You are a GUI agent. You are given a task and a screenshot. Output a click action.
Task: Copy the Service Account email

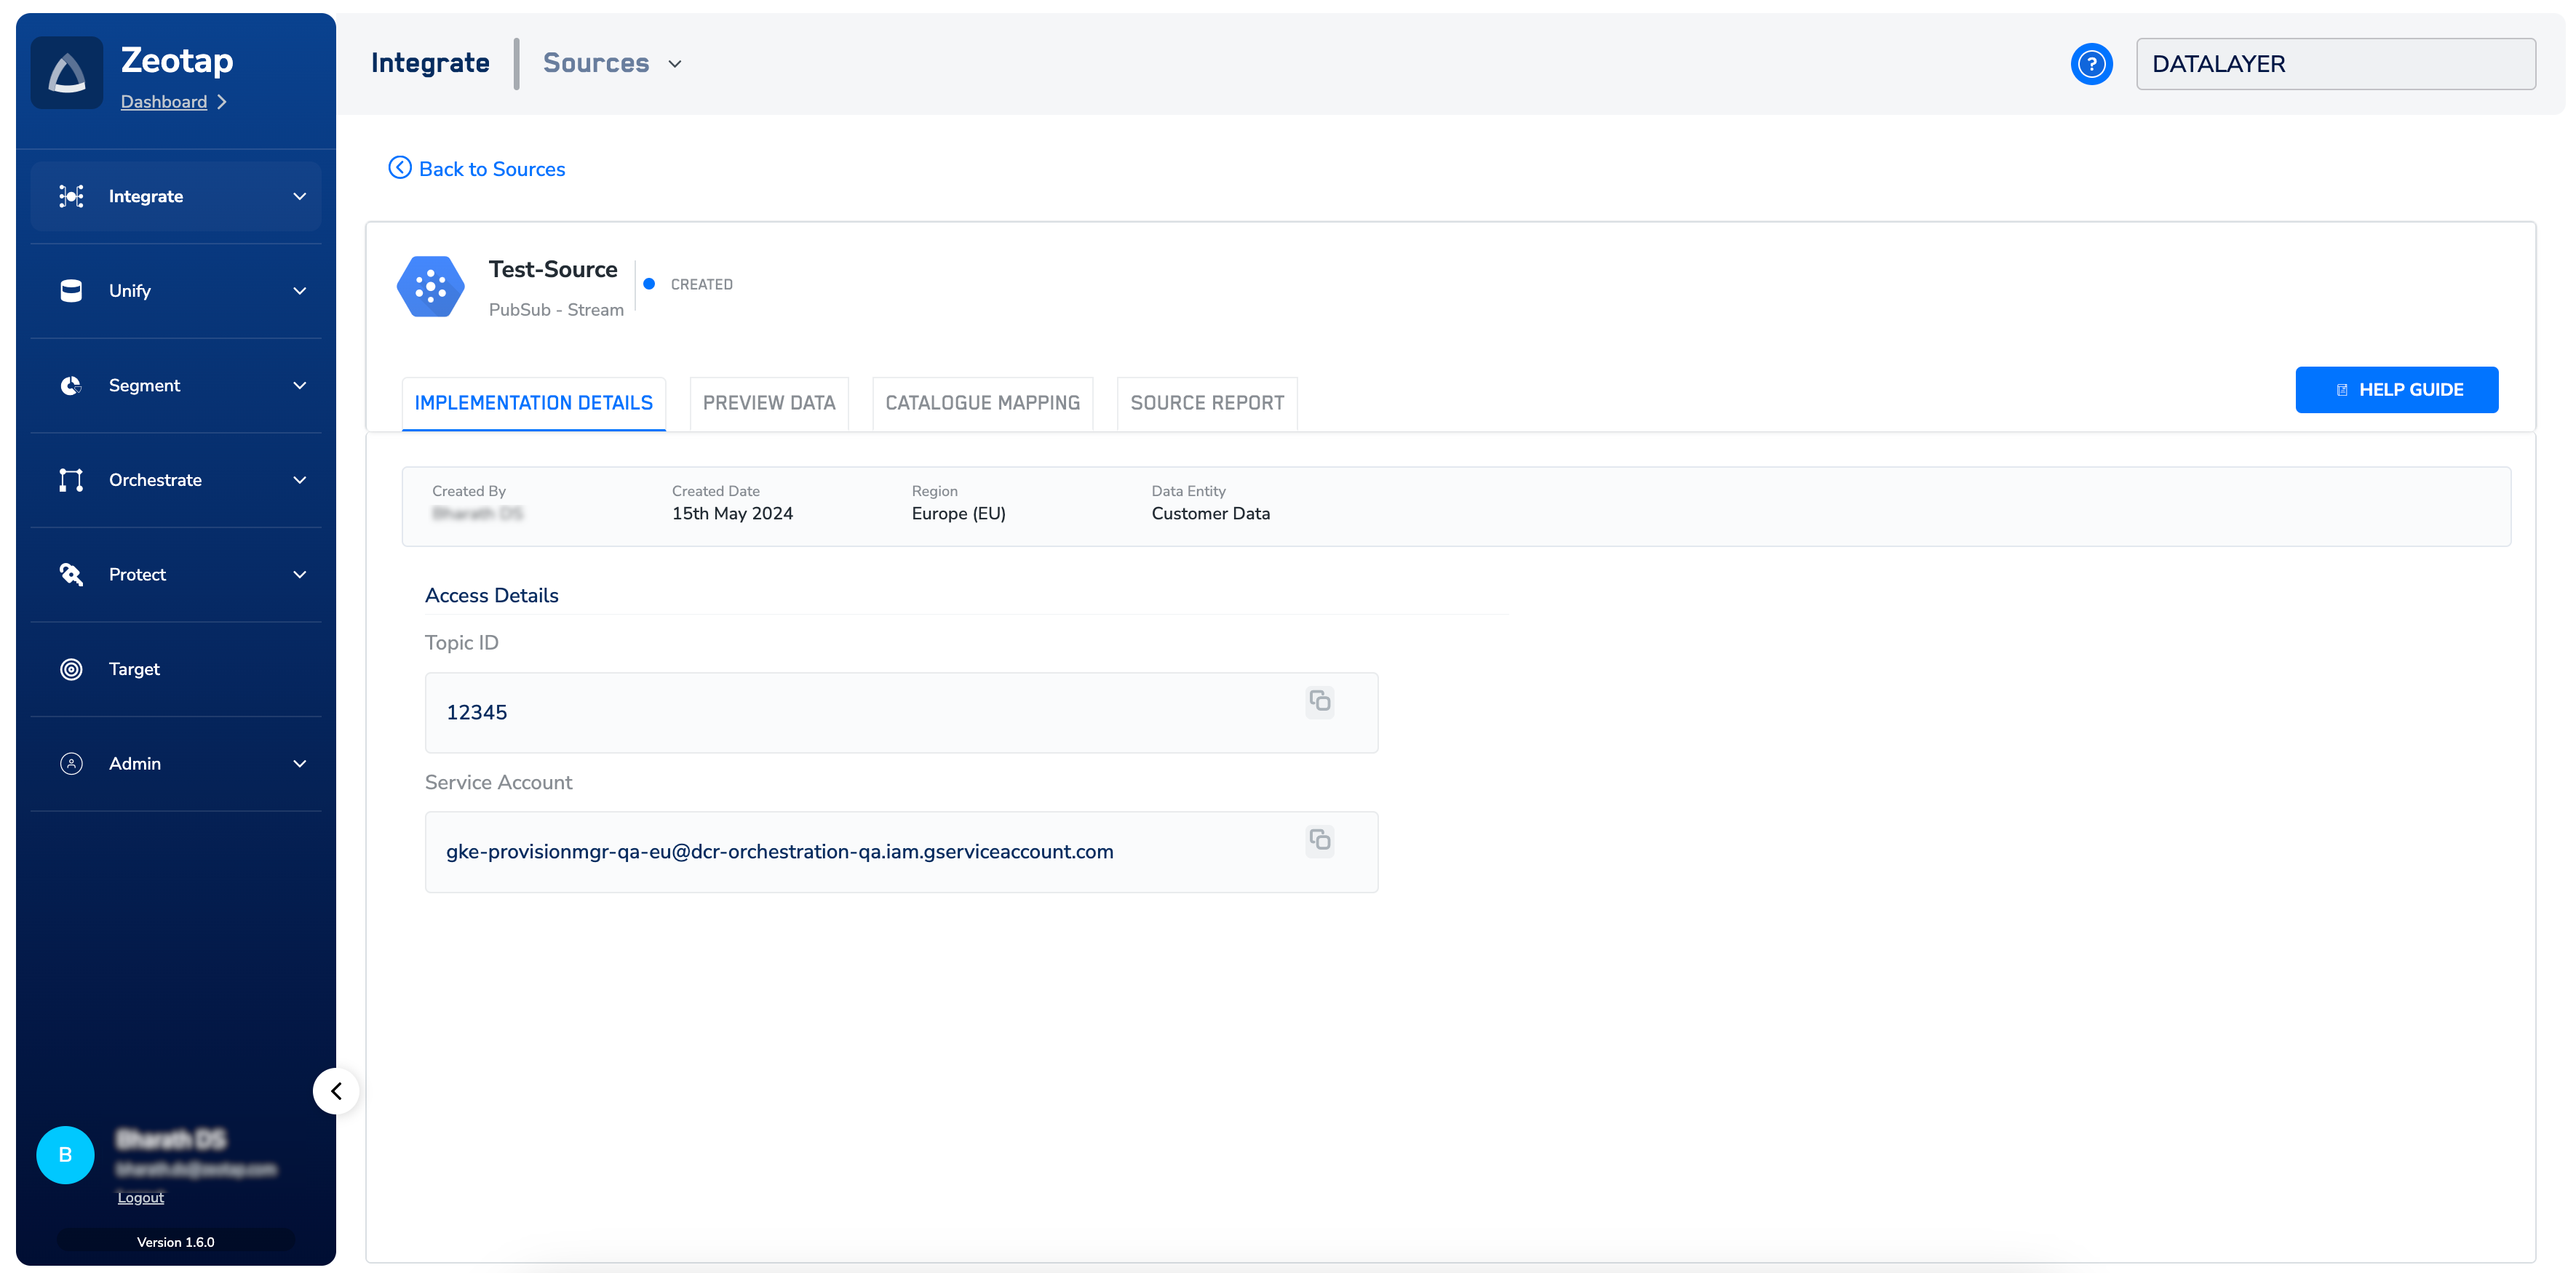pos(1320,840)
